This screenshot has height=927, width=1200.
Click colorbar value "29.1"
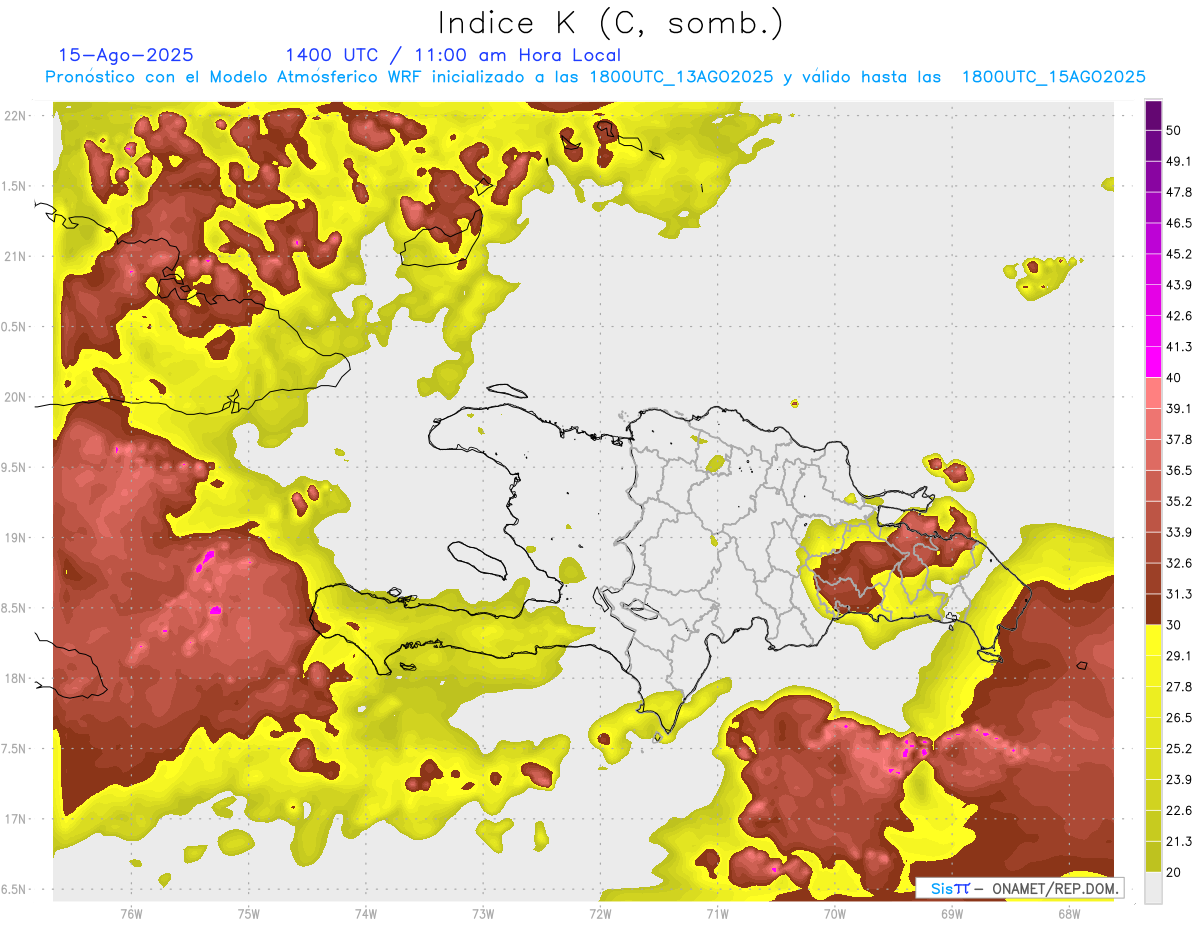[x=1178, y=655]
